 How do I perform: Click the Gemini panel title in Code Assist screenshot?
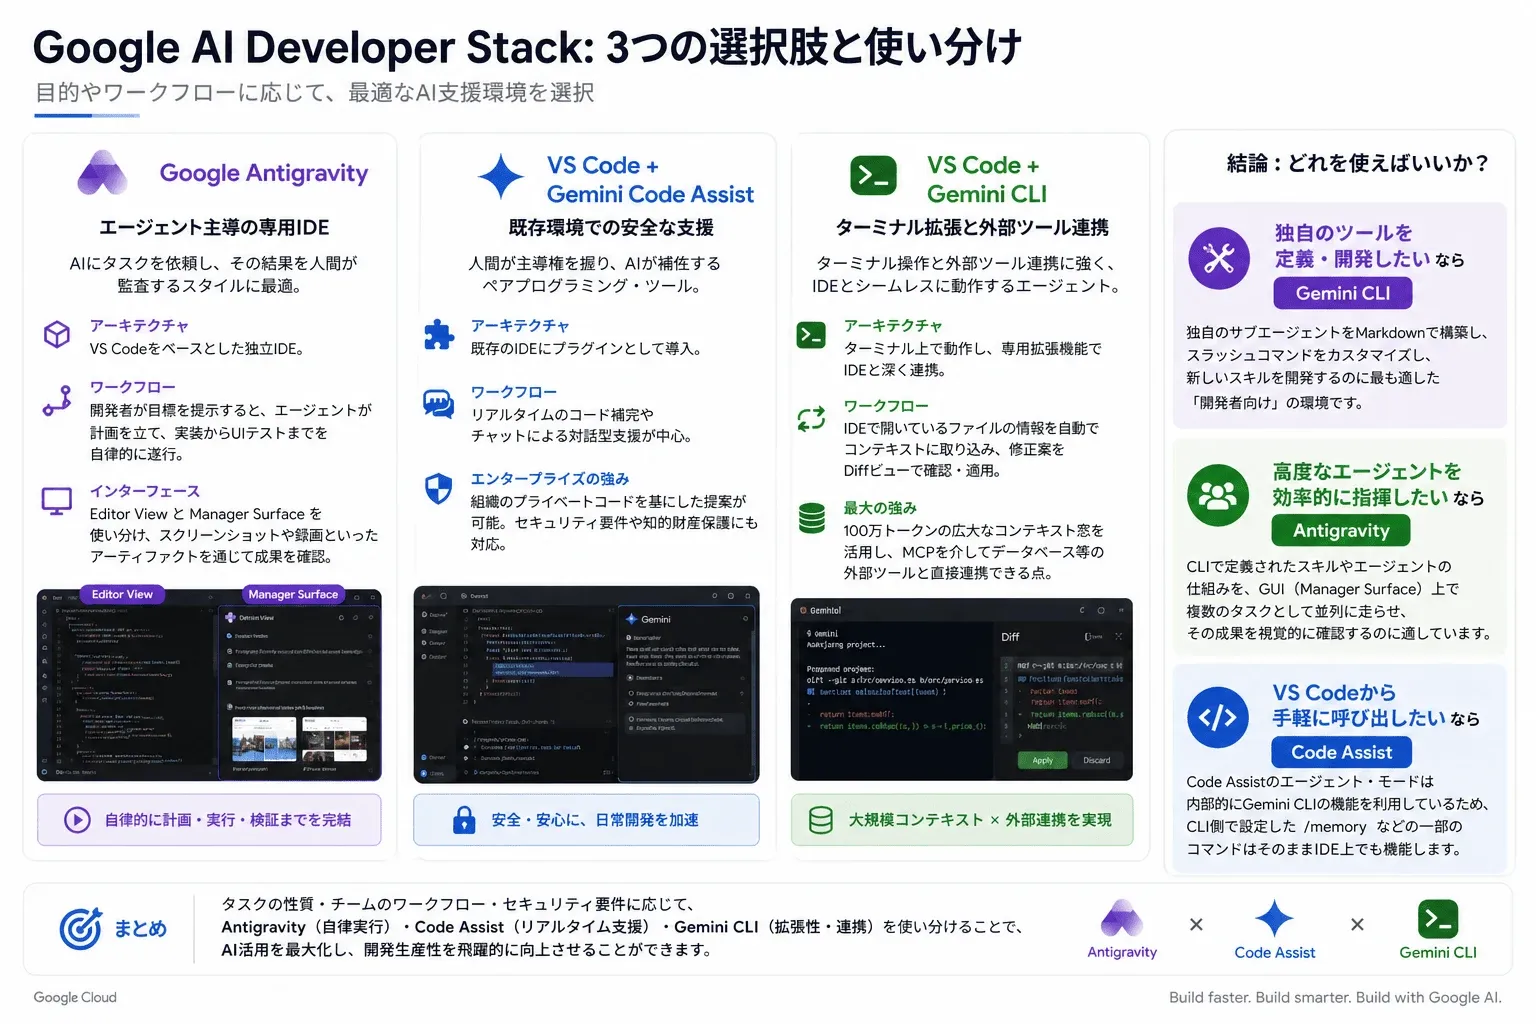(x=656, y=619)
